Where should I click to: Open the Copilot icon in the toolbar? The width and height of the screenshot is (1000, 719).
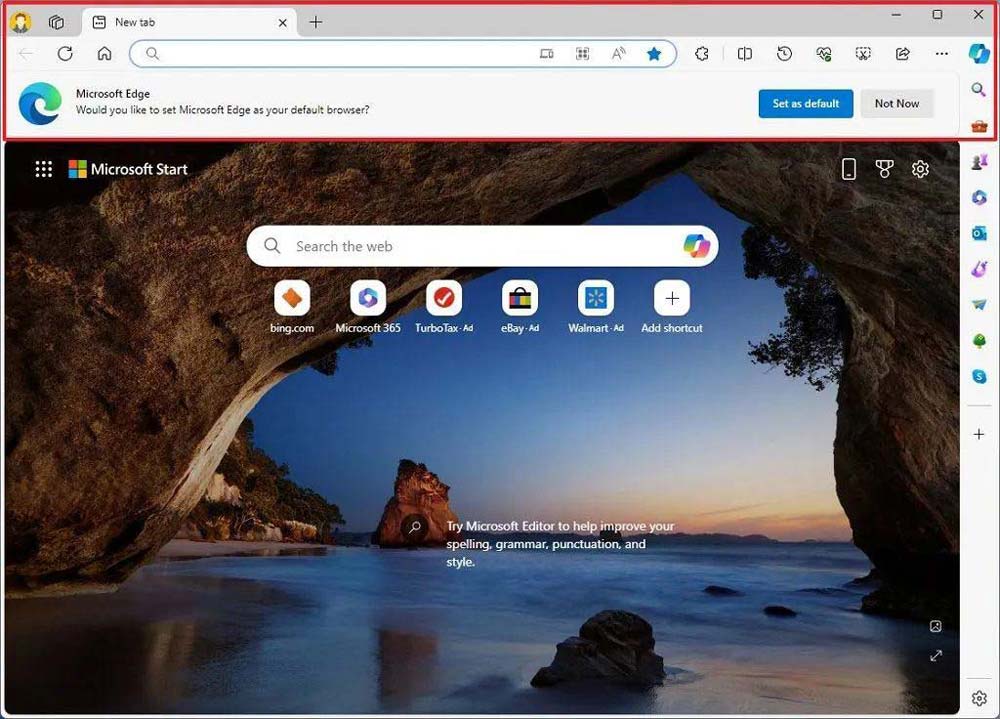click(x=979, y=54)
